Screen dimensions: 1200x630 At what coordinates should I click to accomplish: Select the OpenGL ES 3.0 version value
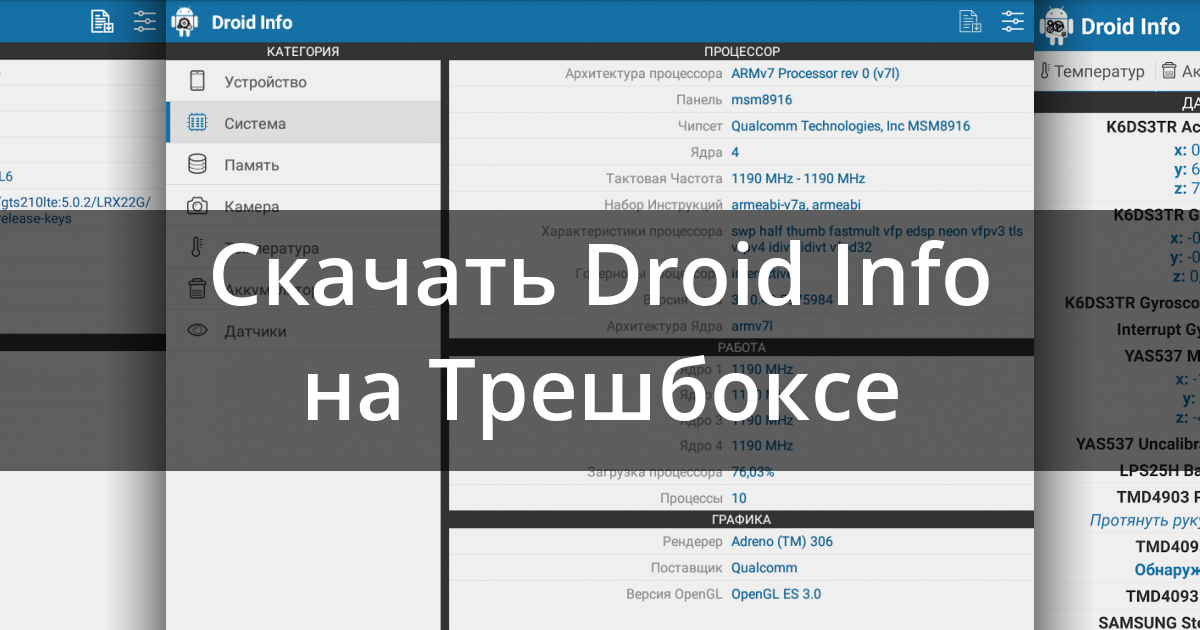pyautogui.click(x=776, y=593)
